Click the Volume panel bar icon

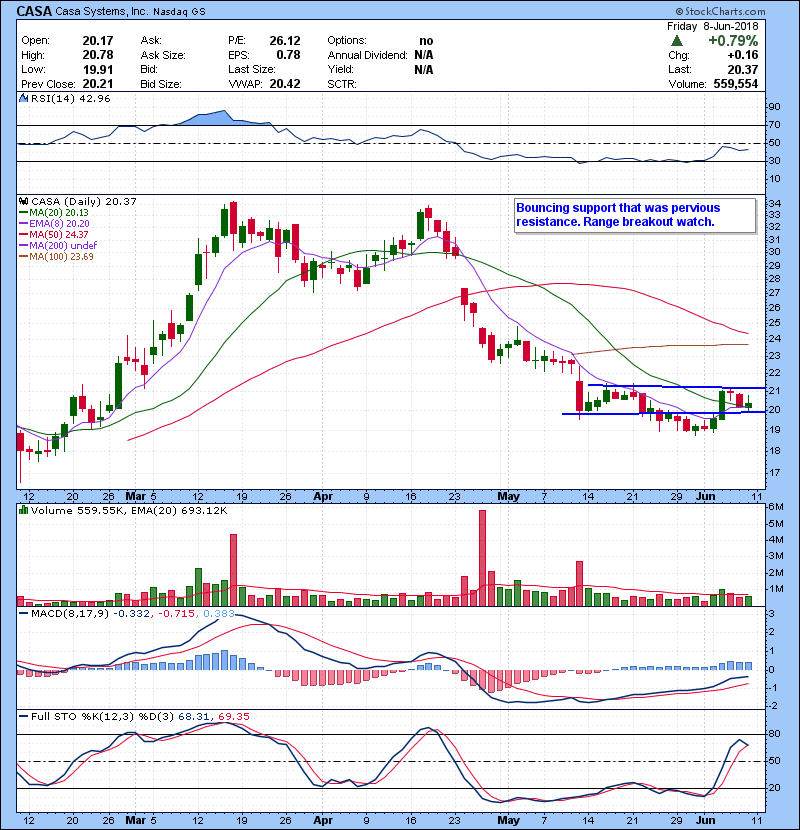[x=23, y=510]
